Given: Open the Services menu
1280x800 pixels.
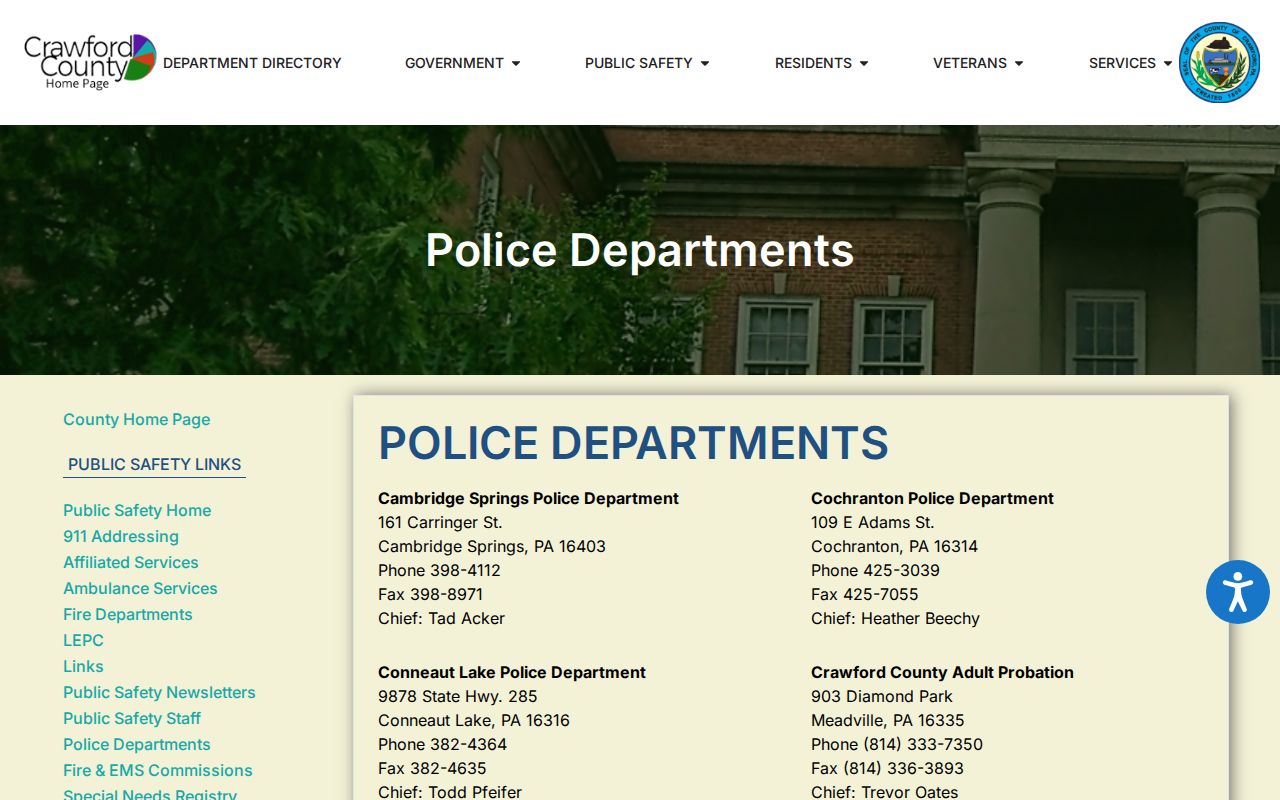Looking at the screenshot, I should (x=1122, y=63).
